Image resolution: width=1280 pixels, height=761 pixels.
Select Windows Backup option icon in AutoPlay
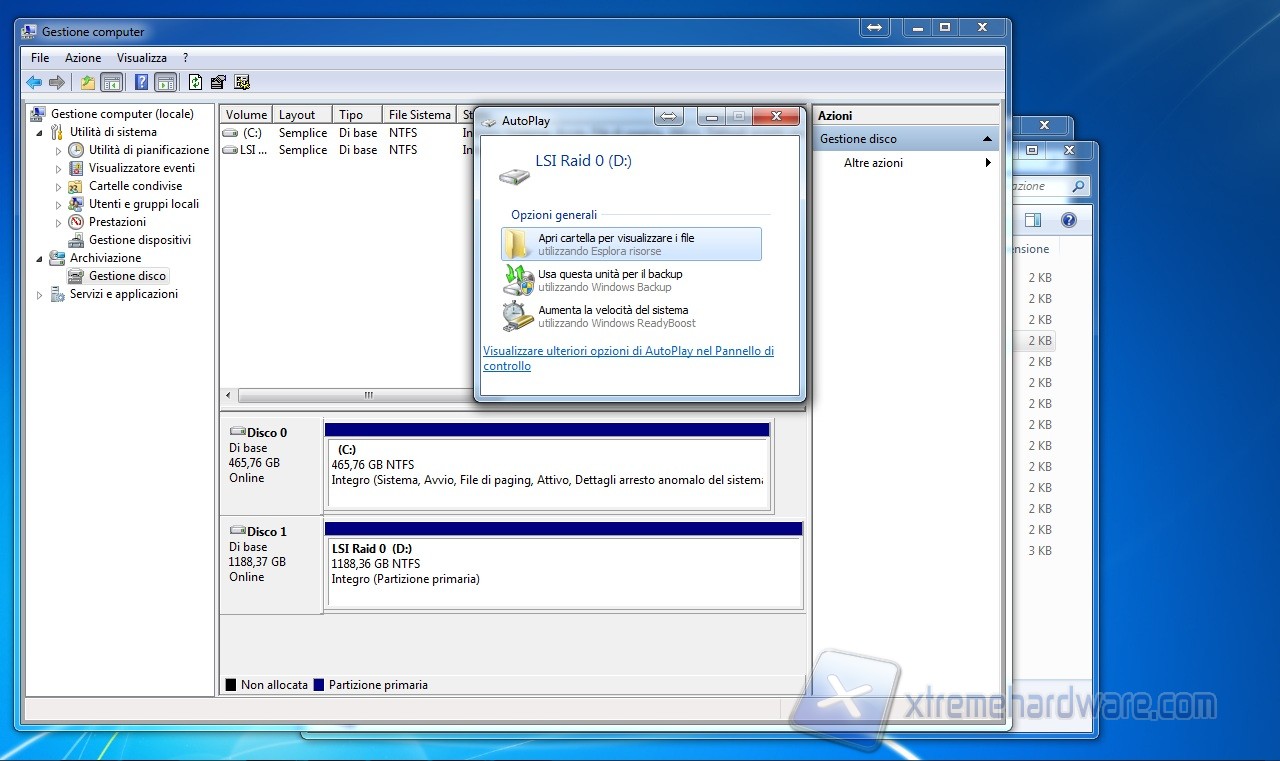click(x=518, y=280)
